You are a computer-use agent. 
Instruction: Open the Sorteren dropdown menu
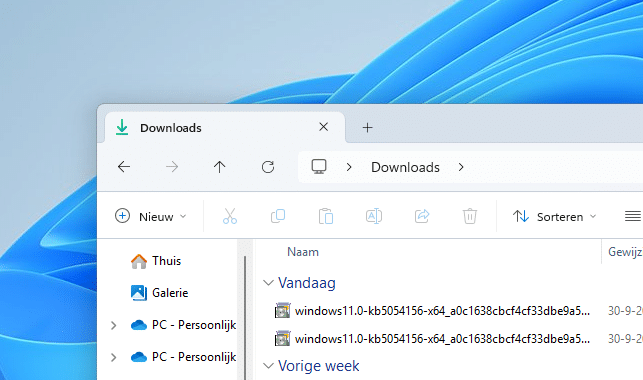tap(554, 216)
